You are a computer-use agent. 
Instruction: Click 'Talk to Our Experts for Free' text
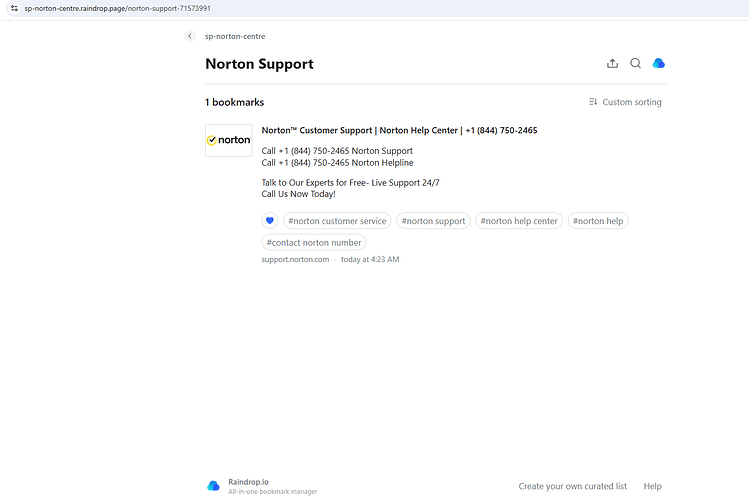(x=313, y=182)
